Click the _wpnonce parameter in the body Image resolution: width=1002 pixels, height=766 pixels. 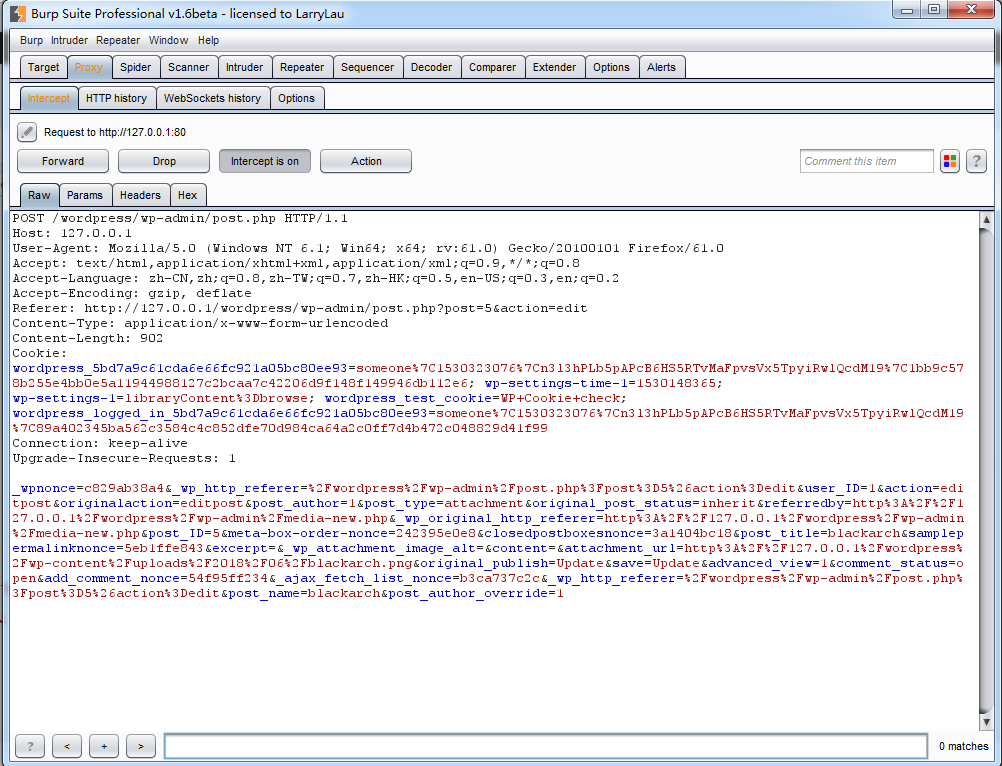pyautogui.click(x=44, y=489)
